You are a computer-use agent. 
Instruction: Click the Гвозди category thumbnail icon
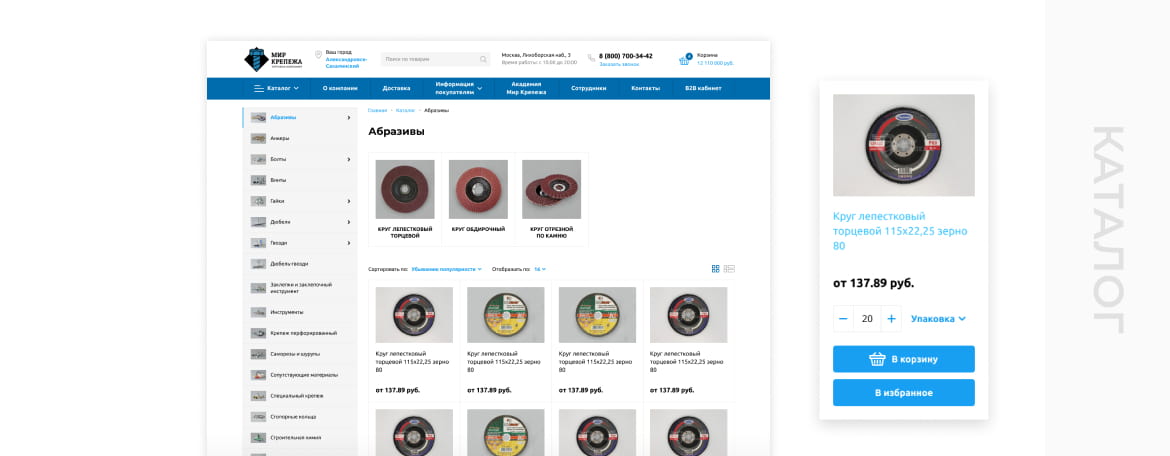tap(258, 243)
